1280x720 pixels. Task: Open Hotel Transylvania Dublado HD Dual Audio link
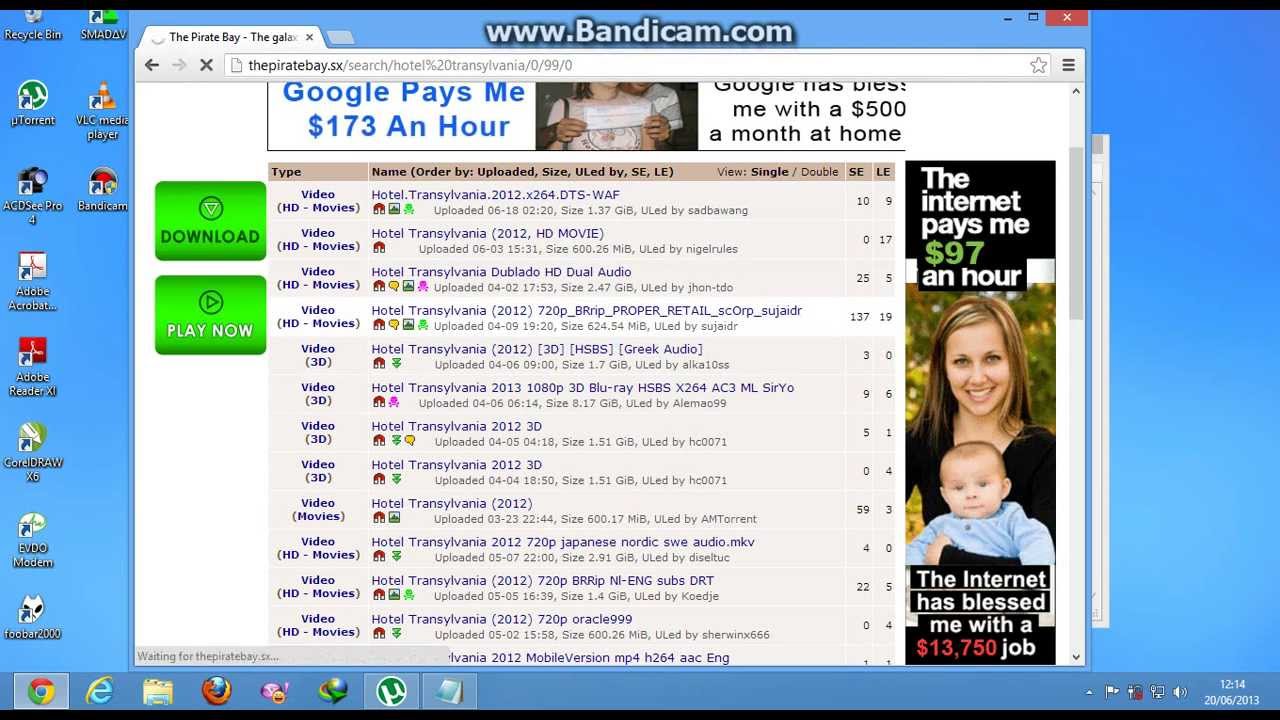[501, 272]
